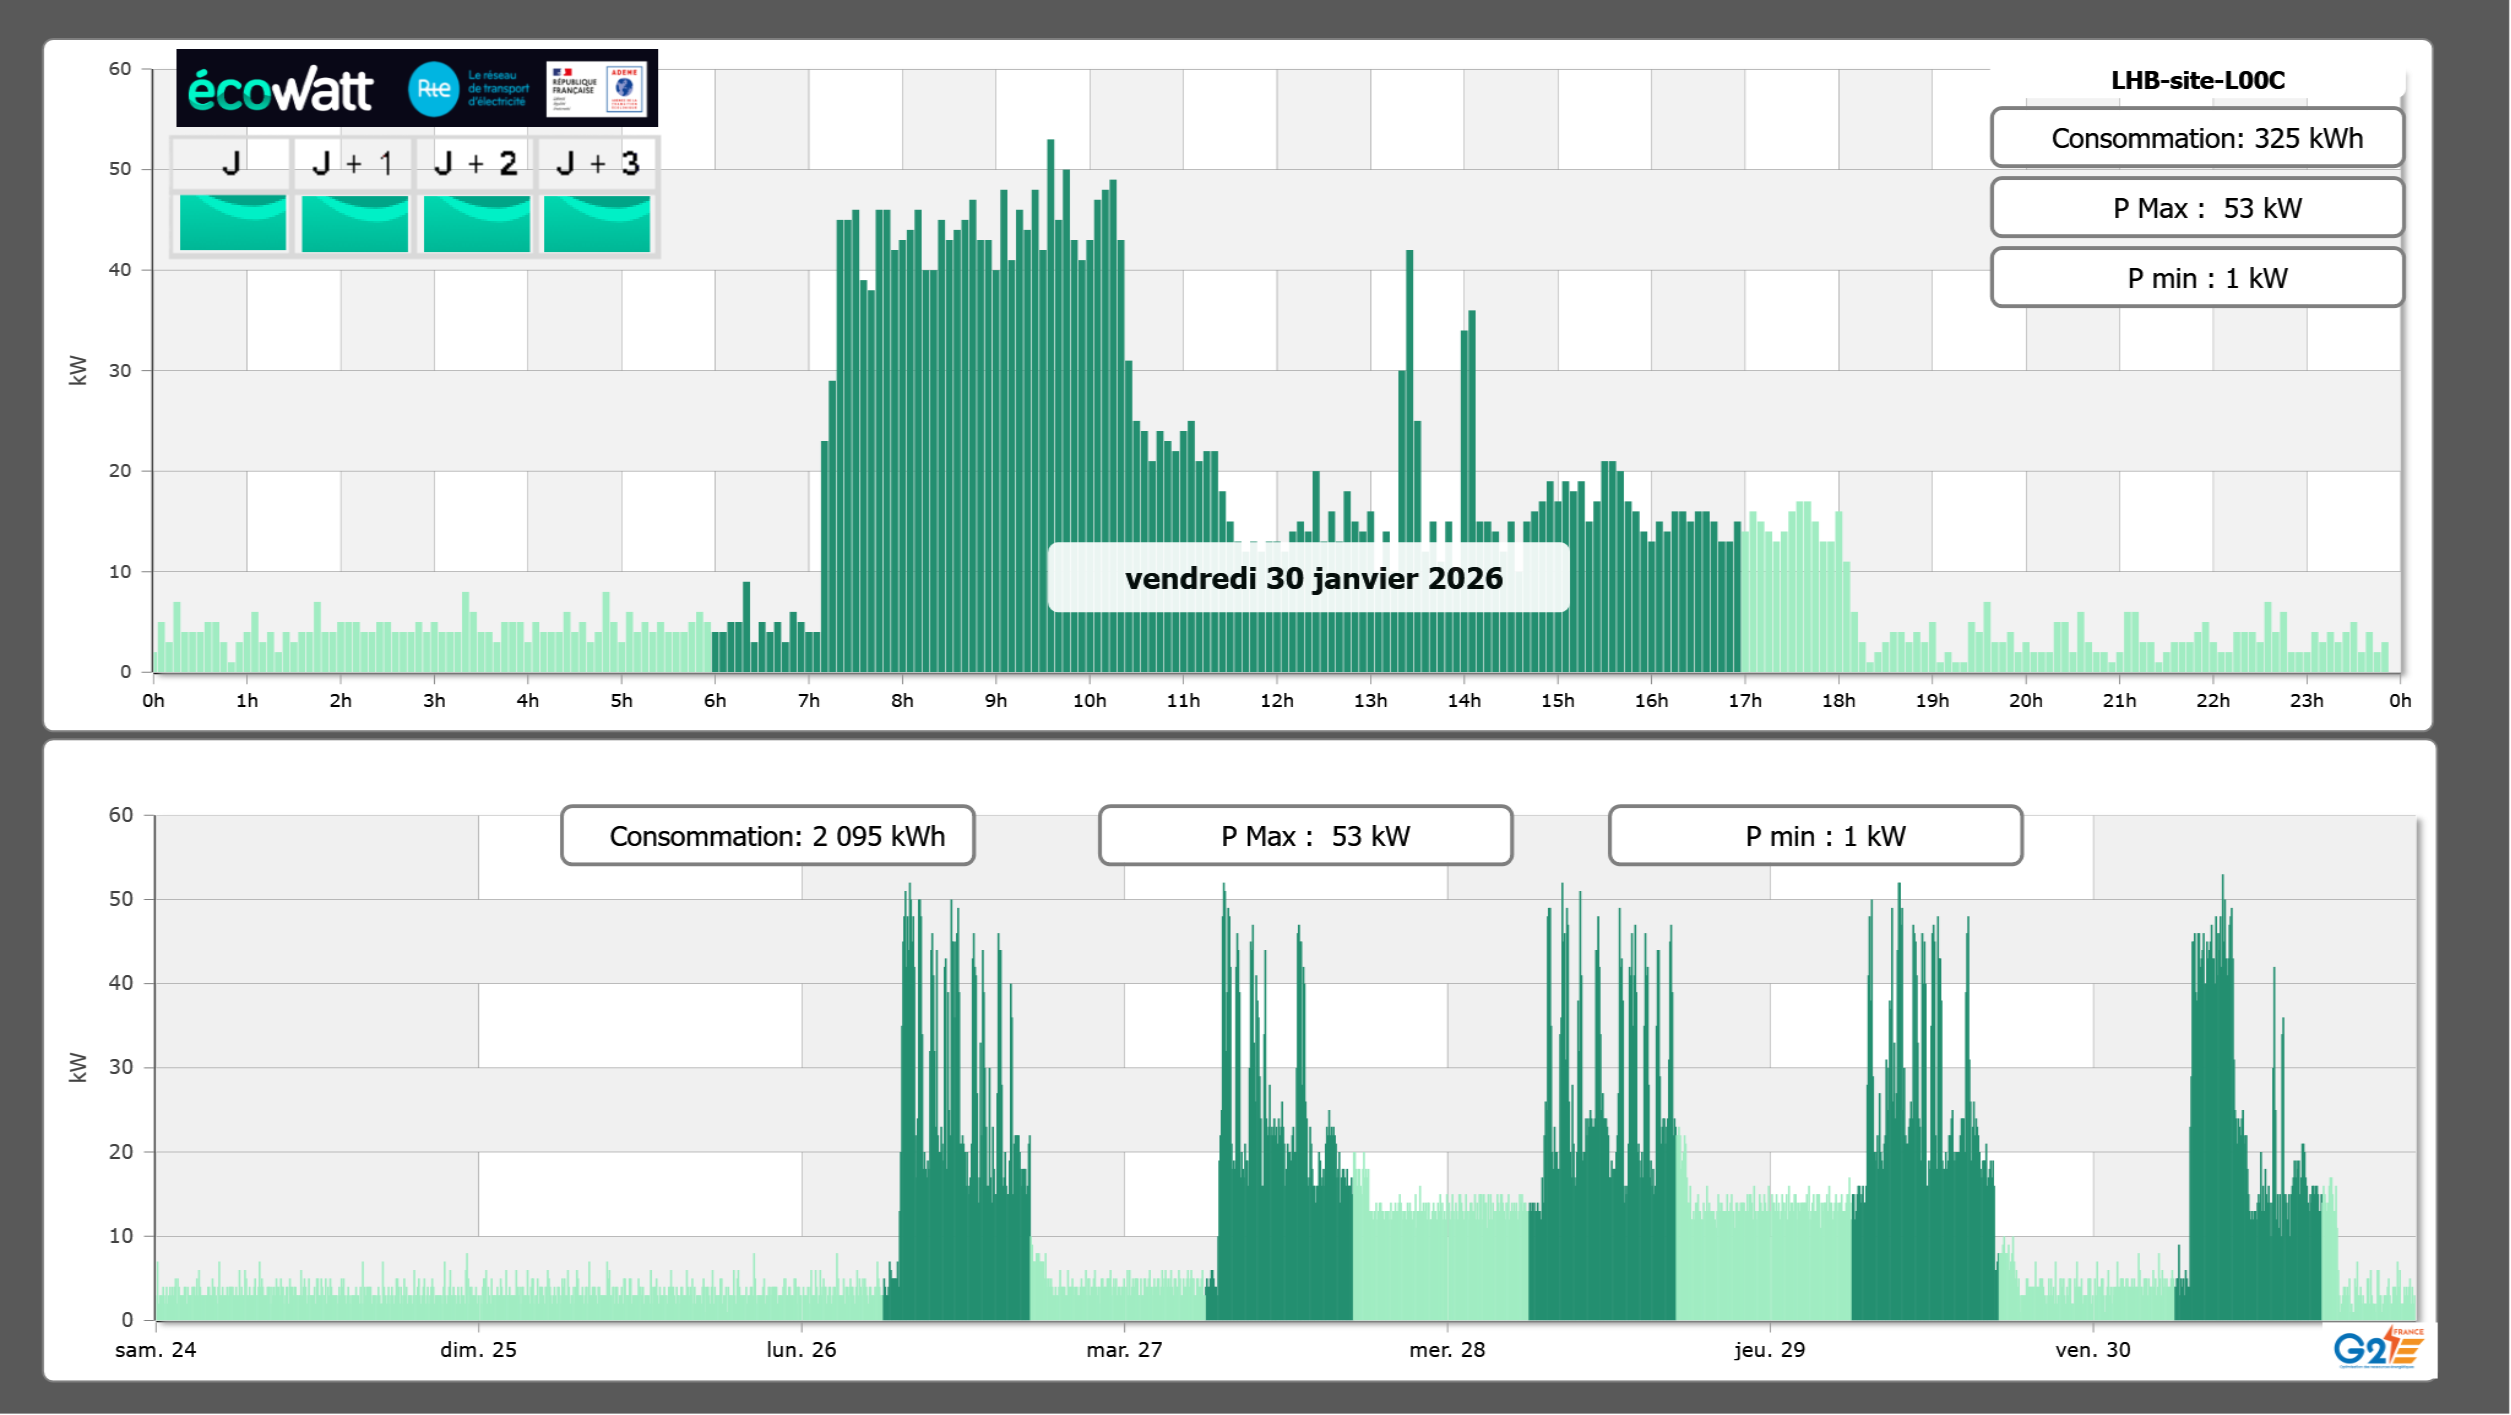2511x1415 pixels.
Task: Click the écoWatt logo banner
Action: pyautogui.click(x=281, y=90)
